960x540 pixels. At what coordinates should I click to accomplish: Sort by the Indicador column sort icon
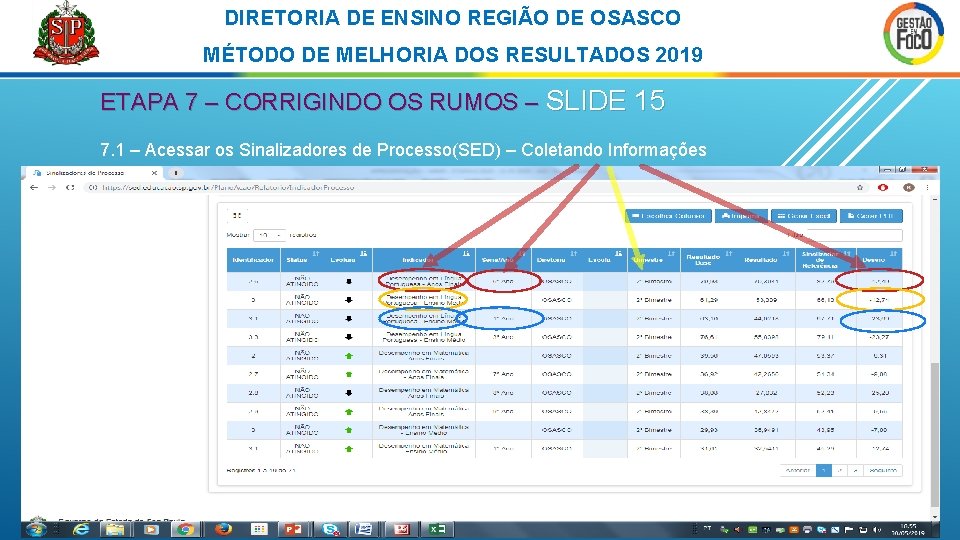point(467,253)
